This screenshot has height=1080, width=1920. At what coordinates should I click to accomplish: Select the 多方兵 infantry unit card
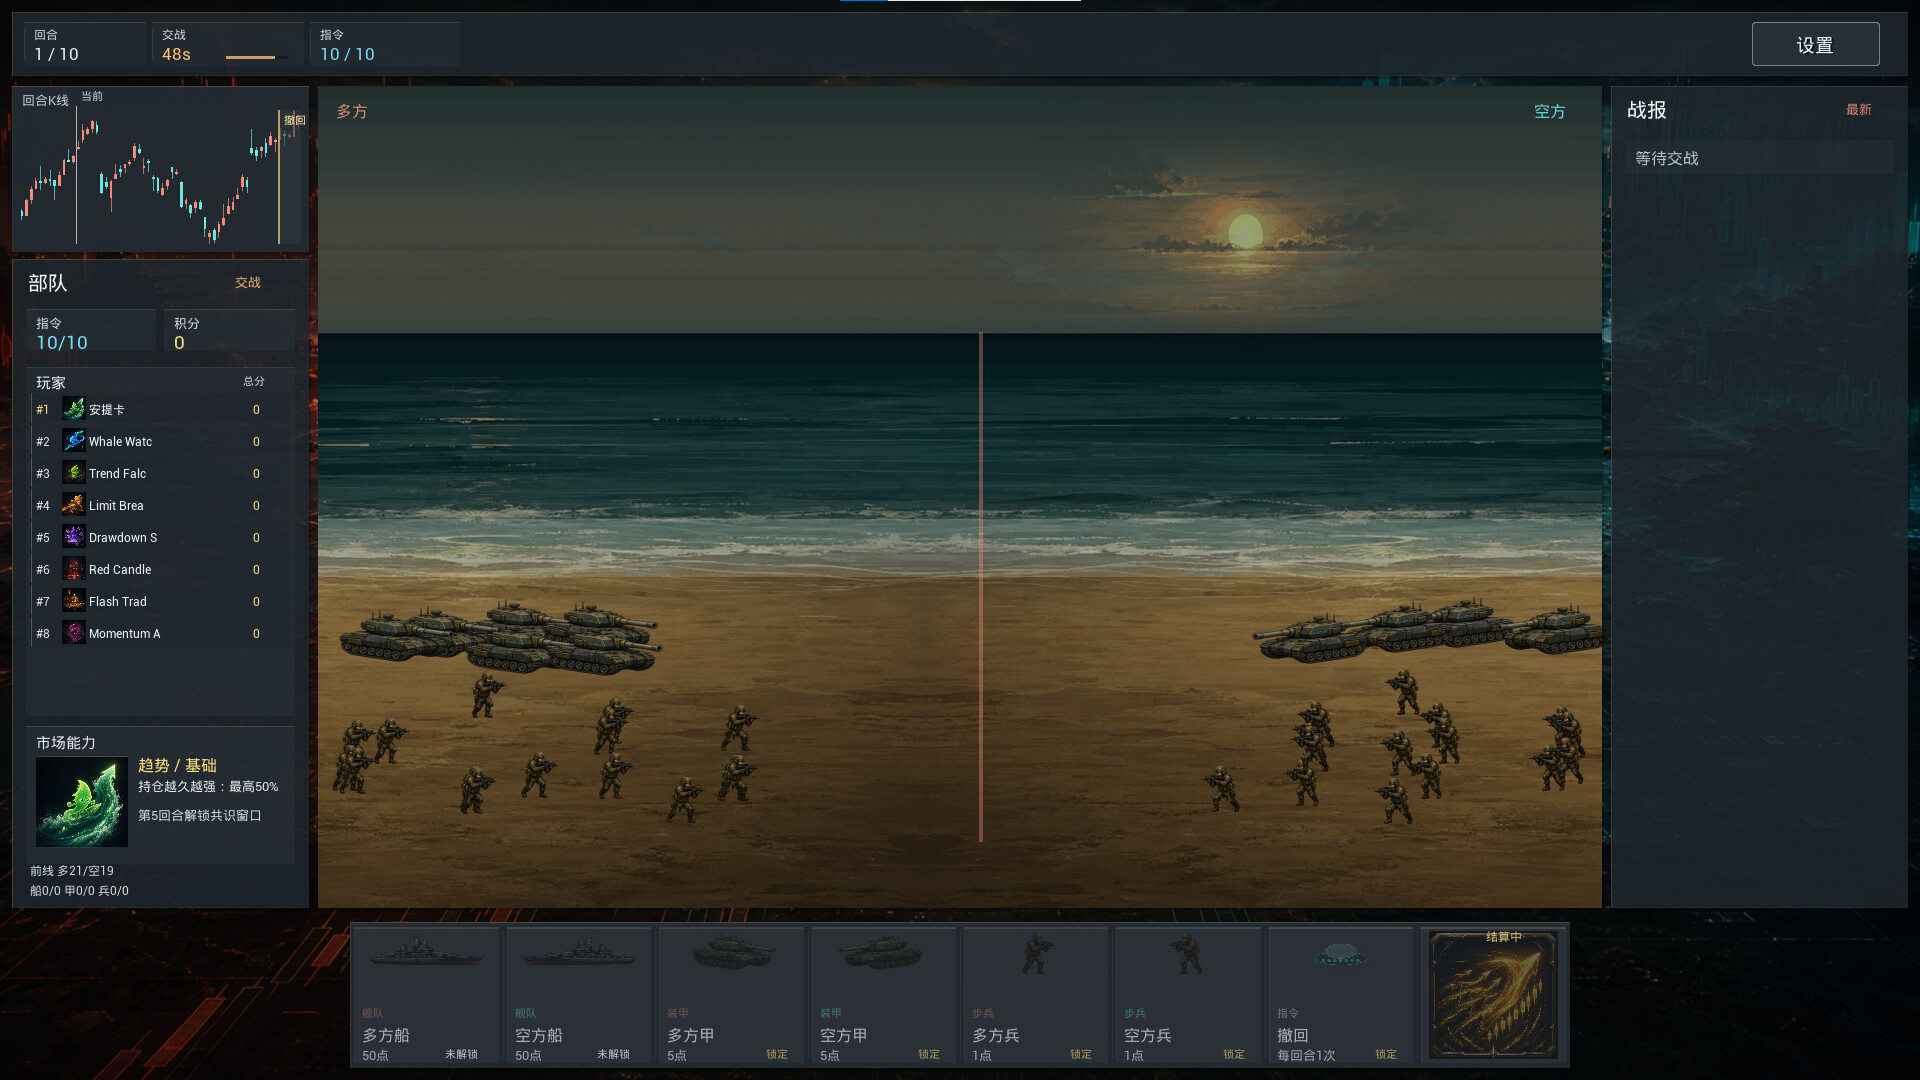[1036, 996]
